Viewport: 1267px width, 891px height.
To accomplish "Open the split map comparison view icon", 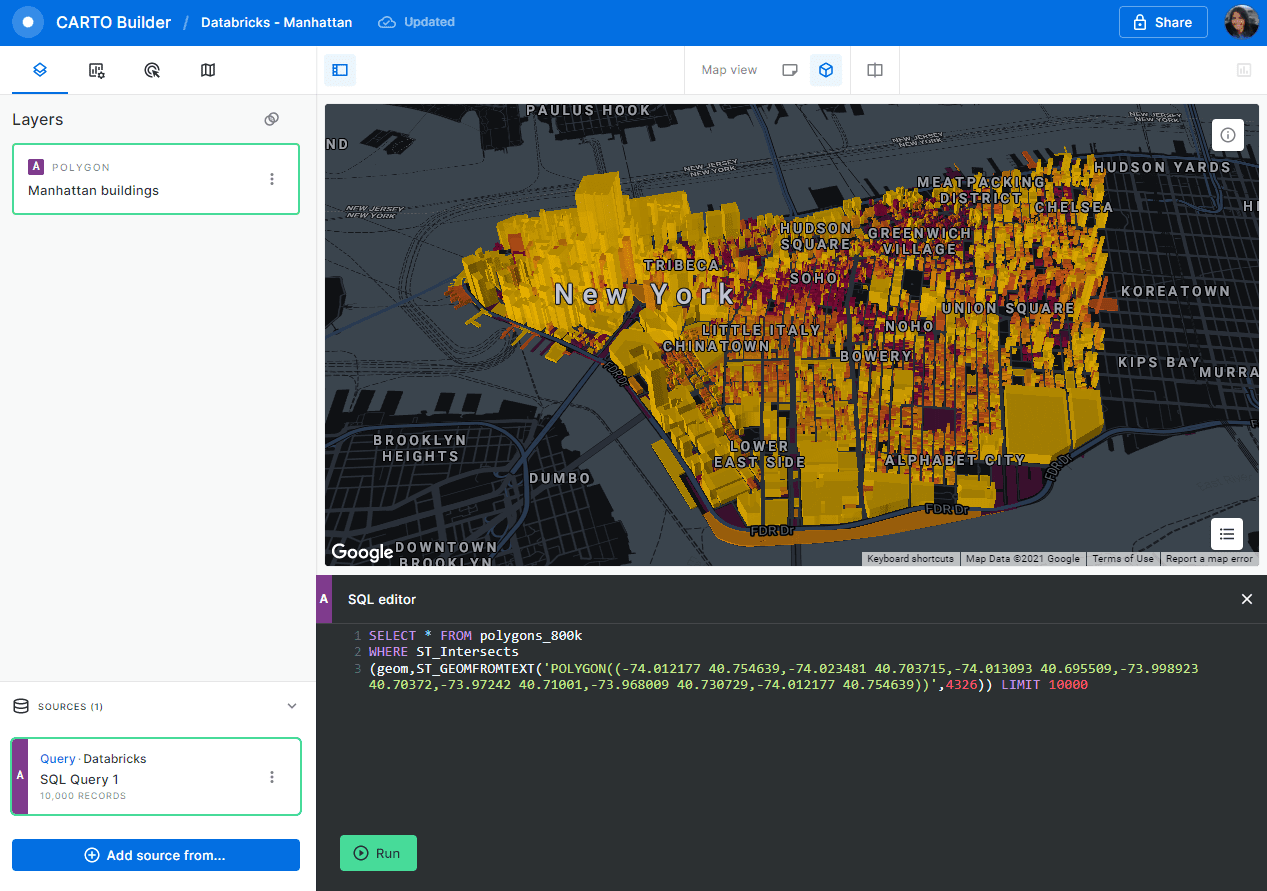I will tap(874, 70).
